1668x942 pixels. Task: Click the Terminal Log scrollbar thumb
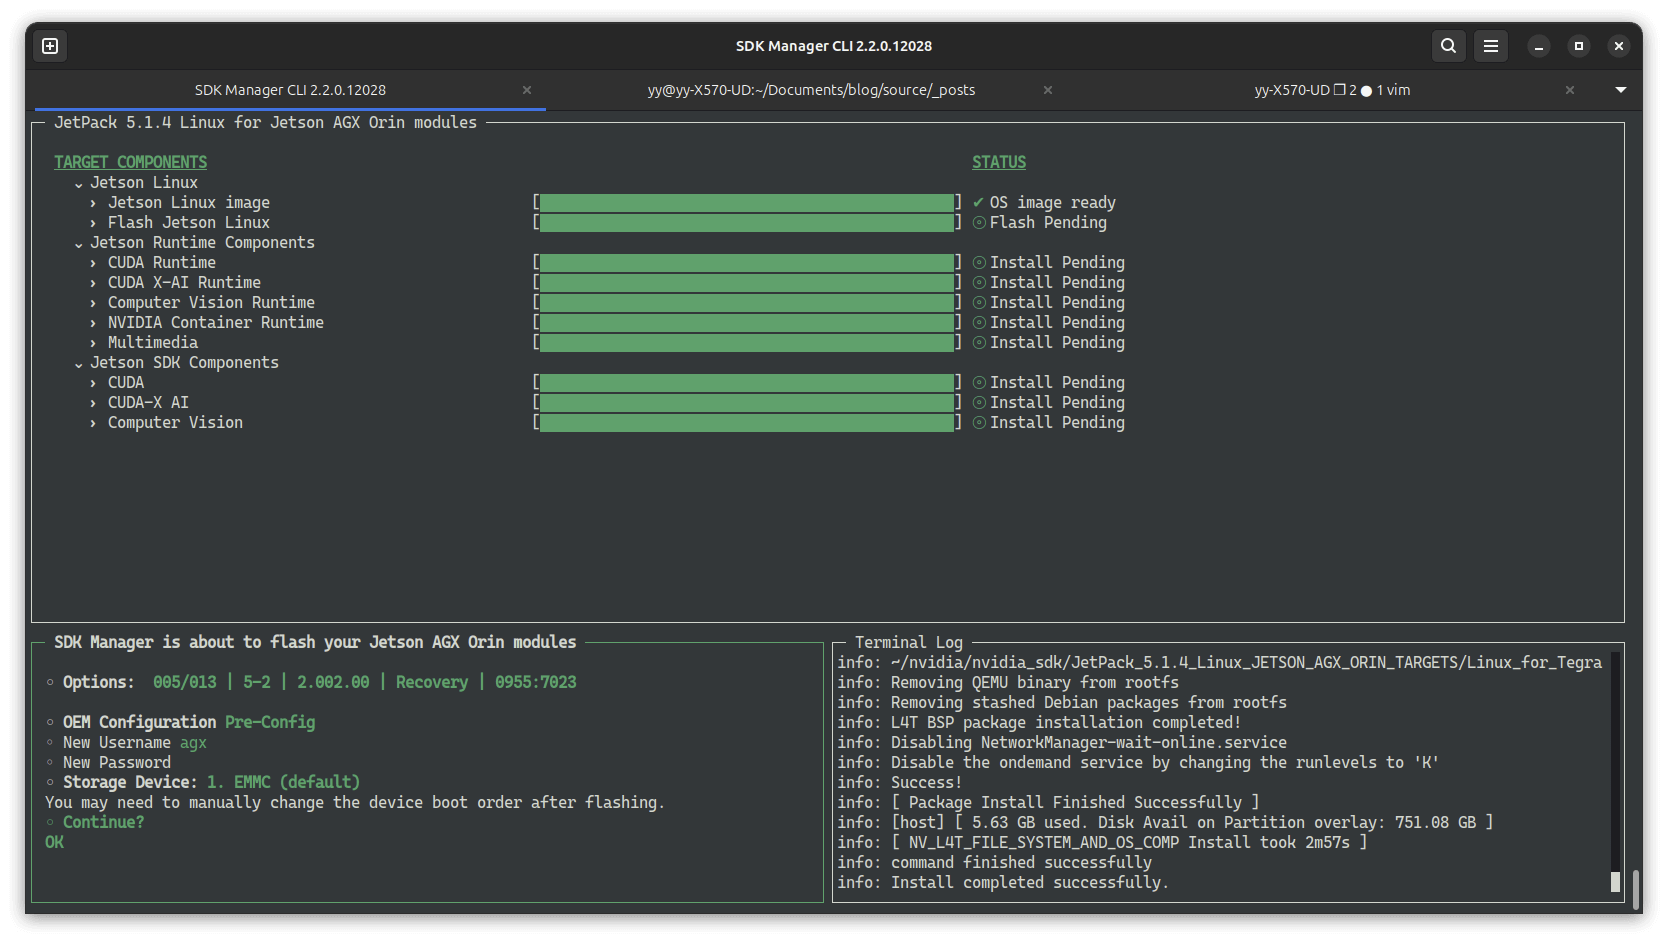(x=1615, y=881)
